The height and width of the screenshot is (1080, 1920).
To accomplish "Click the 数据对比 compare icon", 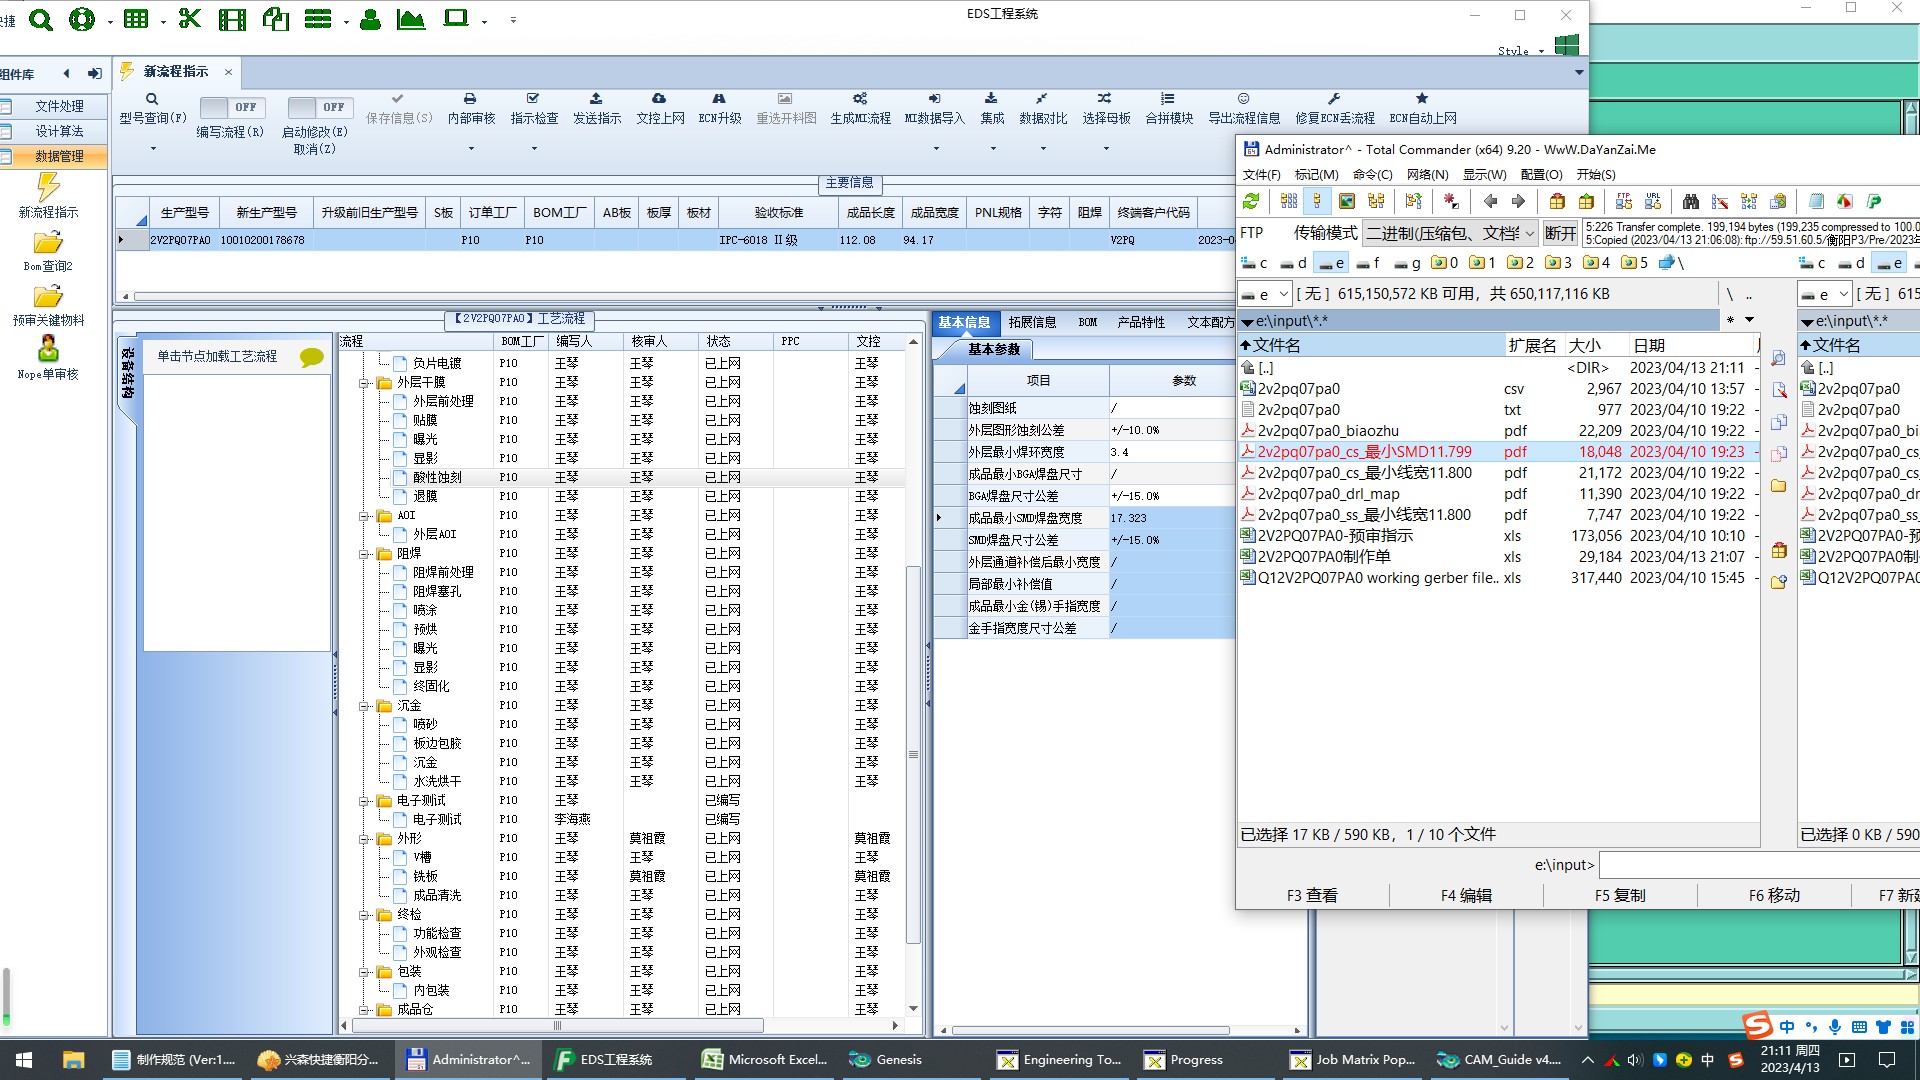I will pyautogui.click(x=1042, y=99).
